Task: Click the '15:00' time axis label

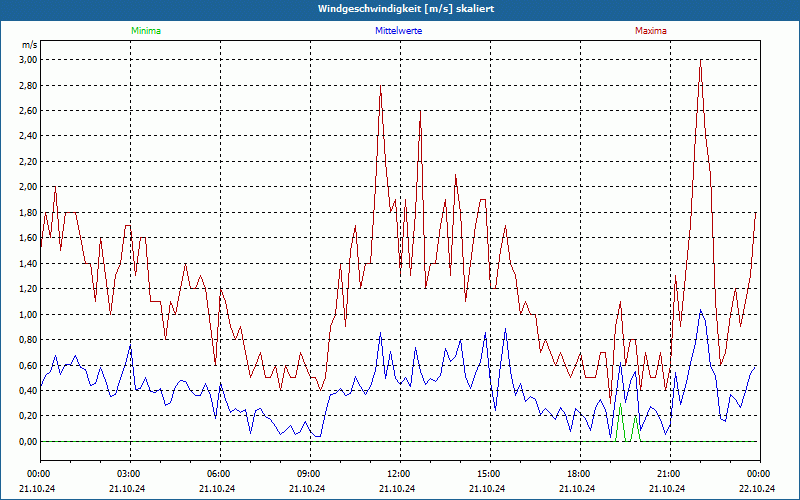Action: point(490,474)
